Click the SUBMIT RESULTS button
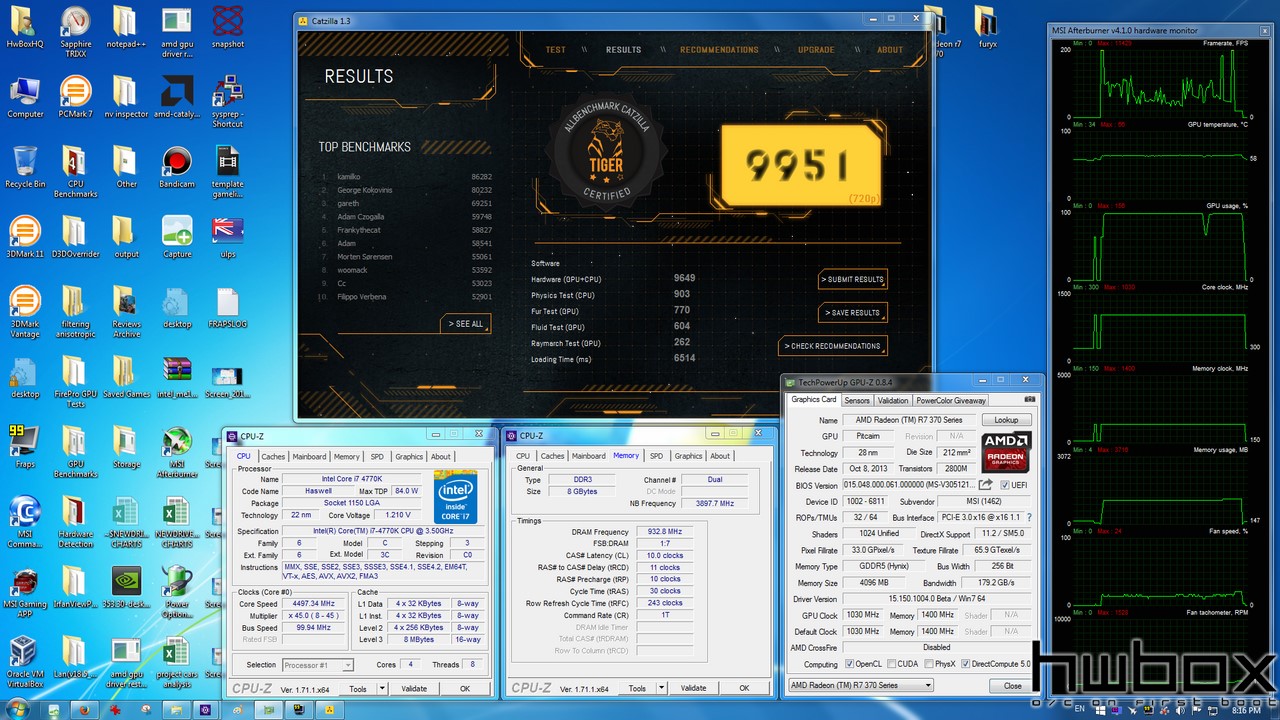 (x=853, y=280)
